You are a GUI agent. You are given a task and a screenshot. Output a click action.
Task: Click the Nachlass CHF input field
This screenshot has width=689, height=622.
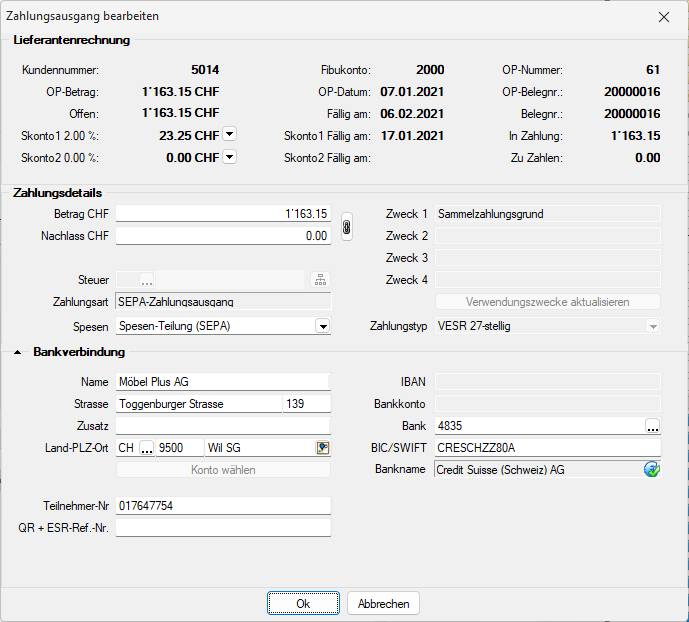pyautogui.click(x=223, y=236)
